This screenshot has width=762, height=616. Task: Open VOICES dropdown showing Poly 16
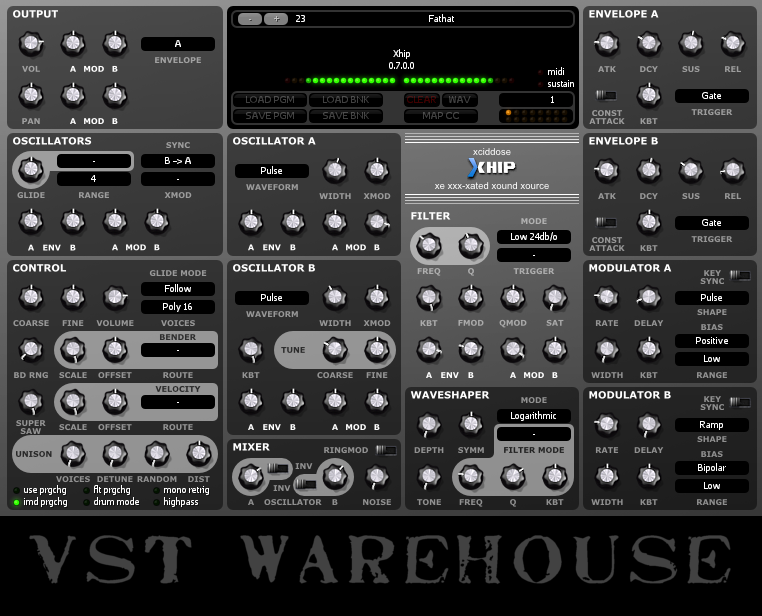coord(178,307)
